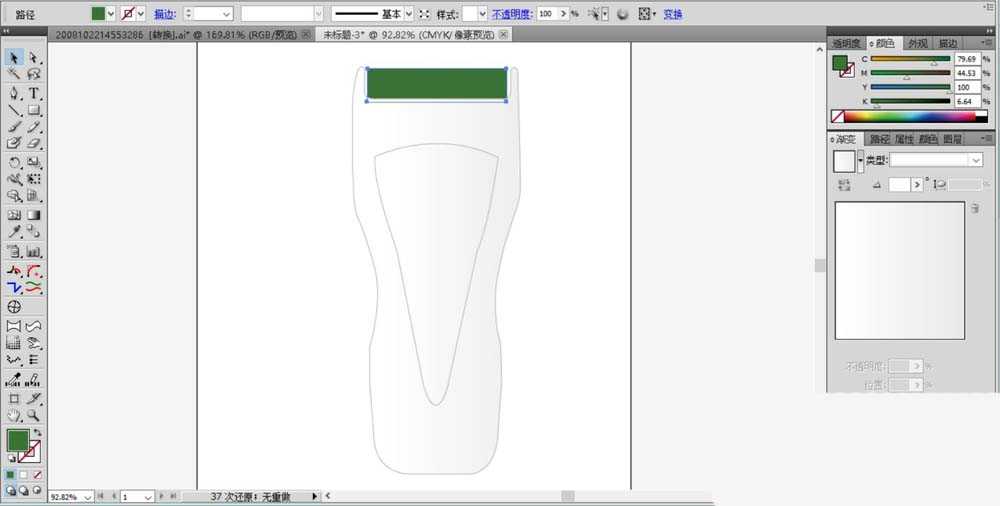Click the 变换 link
1000x506 pixels.
click(x=674, y=14)
